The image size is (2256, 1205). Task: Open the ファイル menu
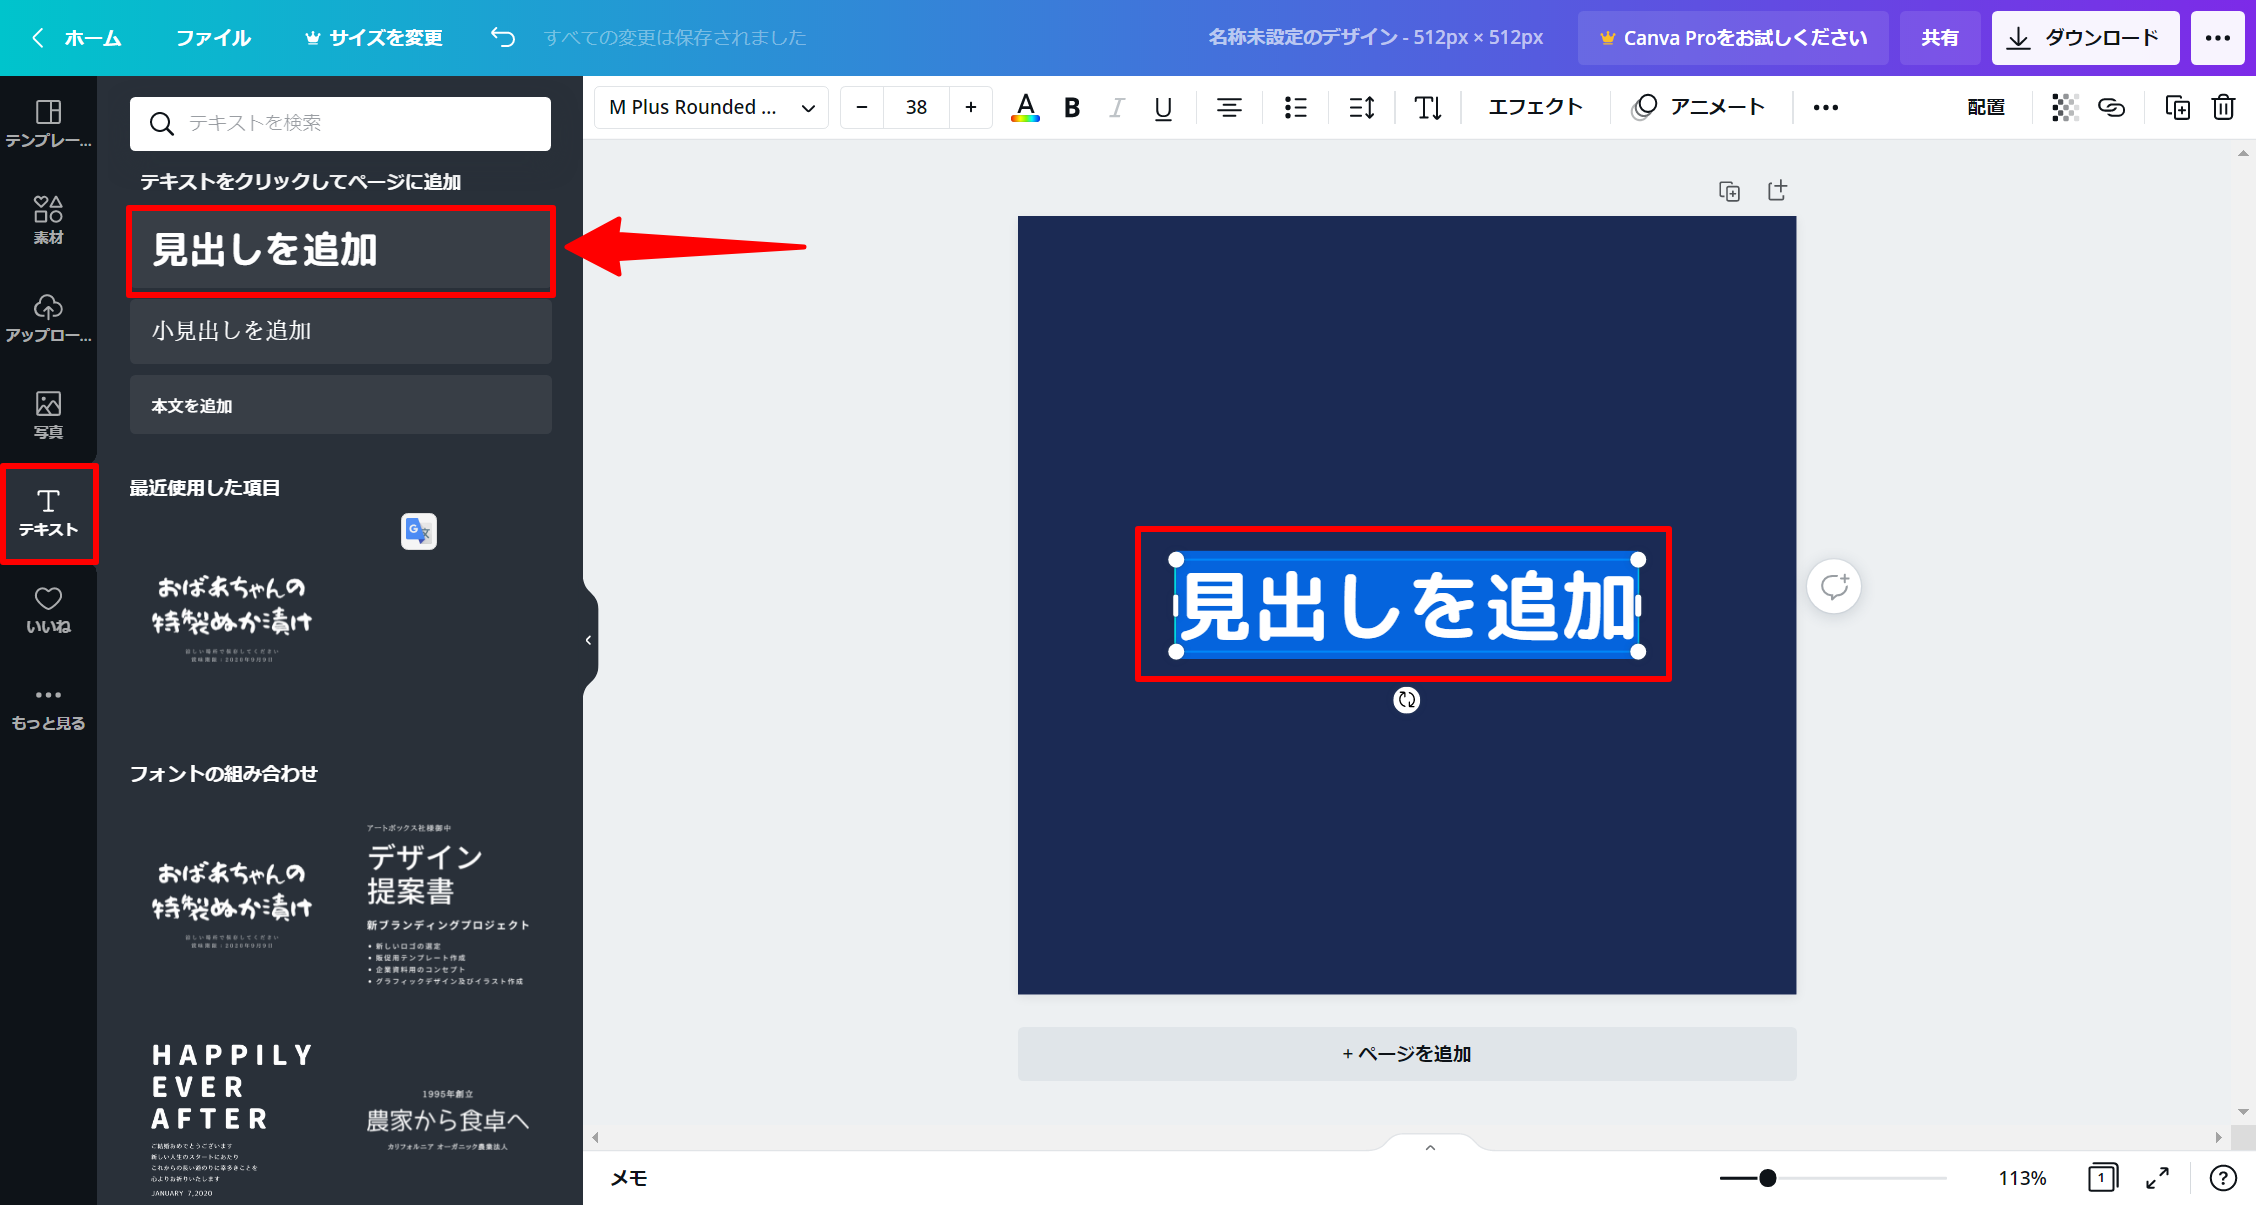(213, 38)
